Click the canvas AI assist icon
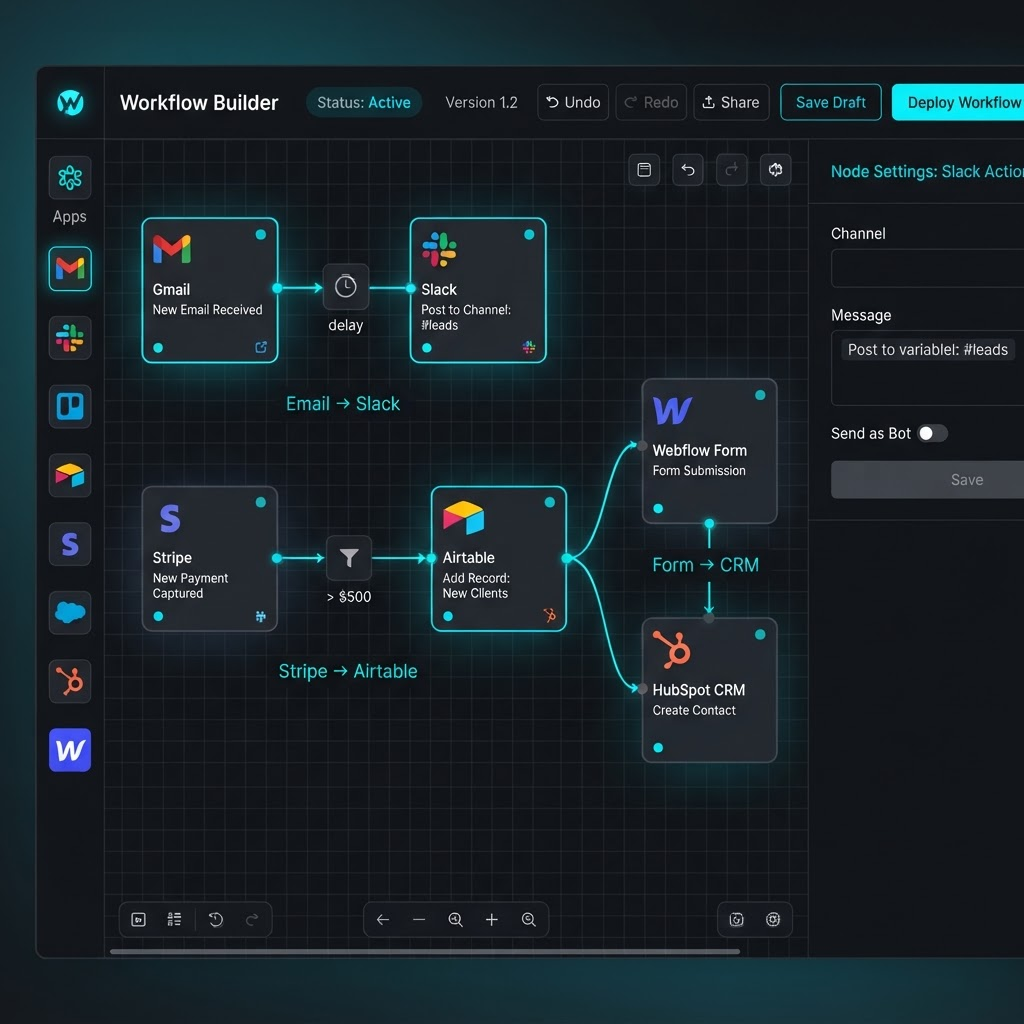Image resolution: width=1024 pixels, height=1024 pixels. click(x=775, y=170)
